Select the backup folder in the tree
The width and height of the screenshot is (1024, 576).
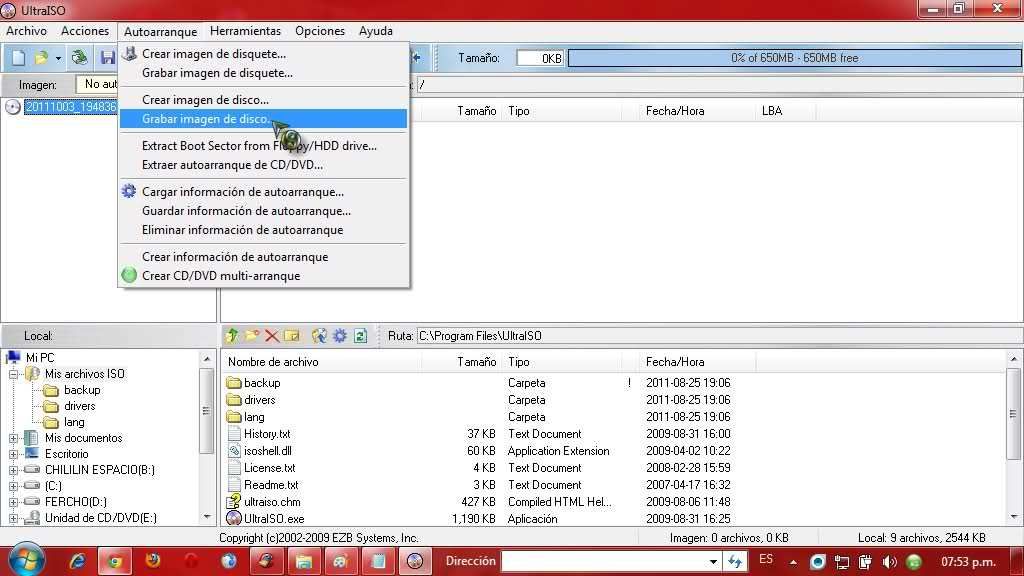(x=82, y=390)
